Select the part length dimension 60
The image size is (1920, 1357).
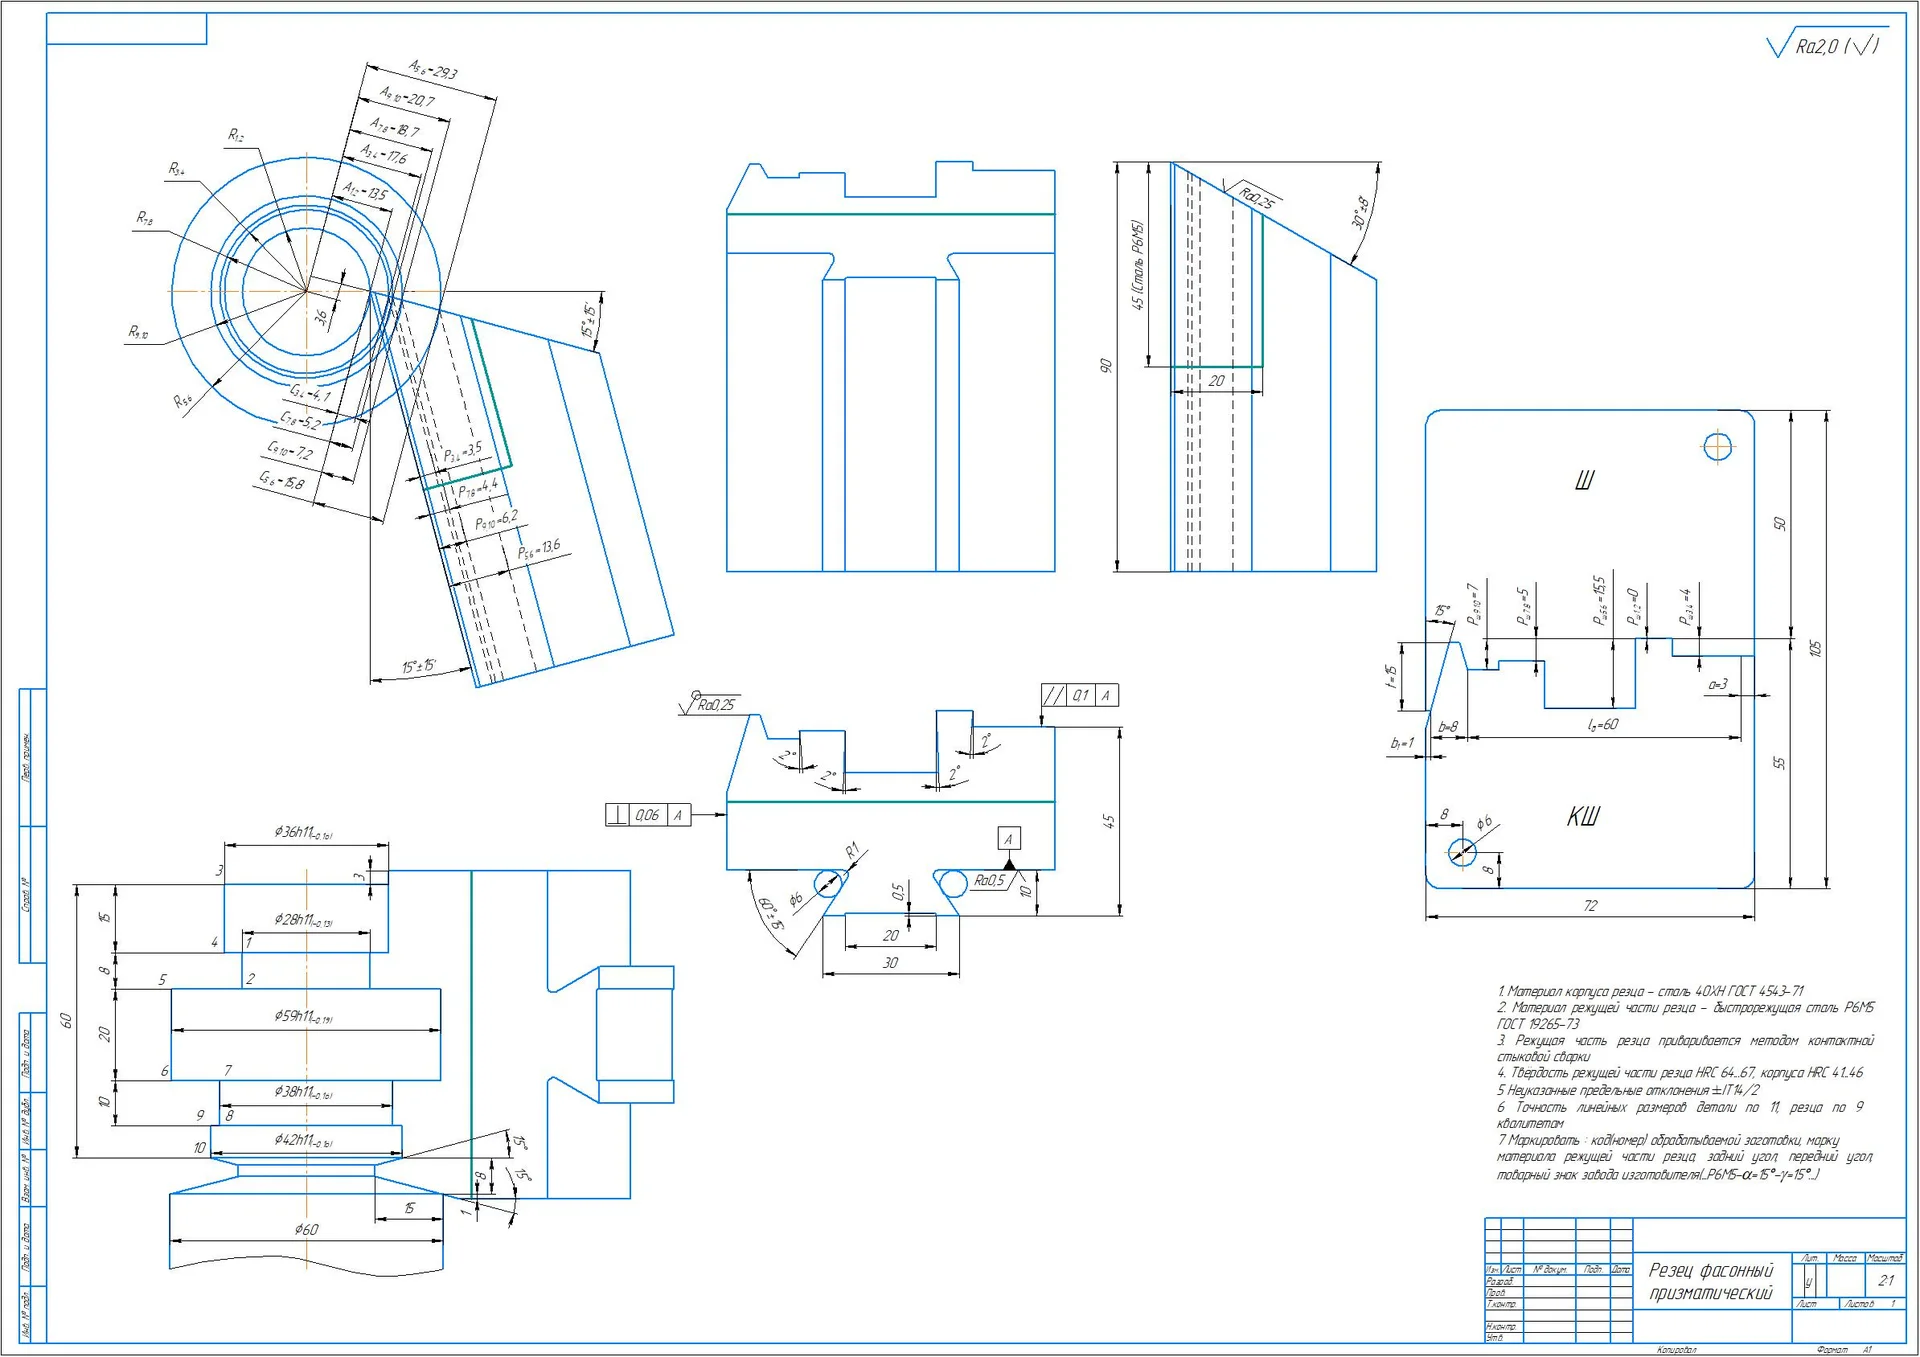click(65, 1021)
